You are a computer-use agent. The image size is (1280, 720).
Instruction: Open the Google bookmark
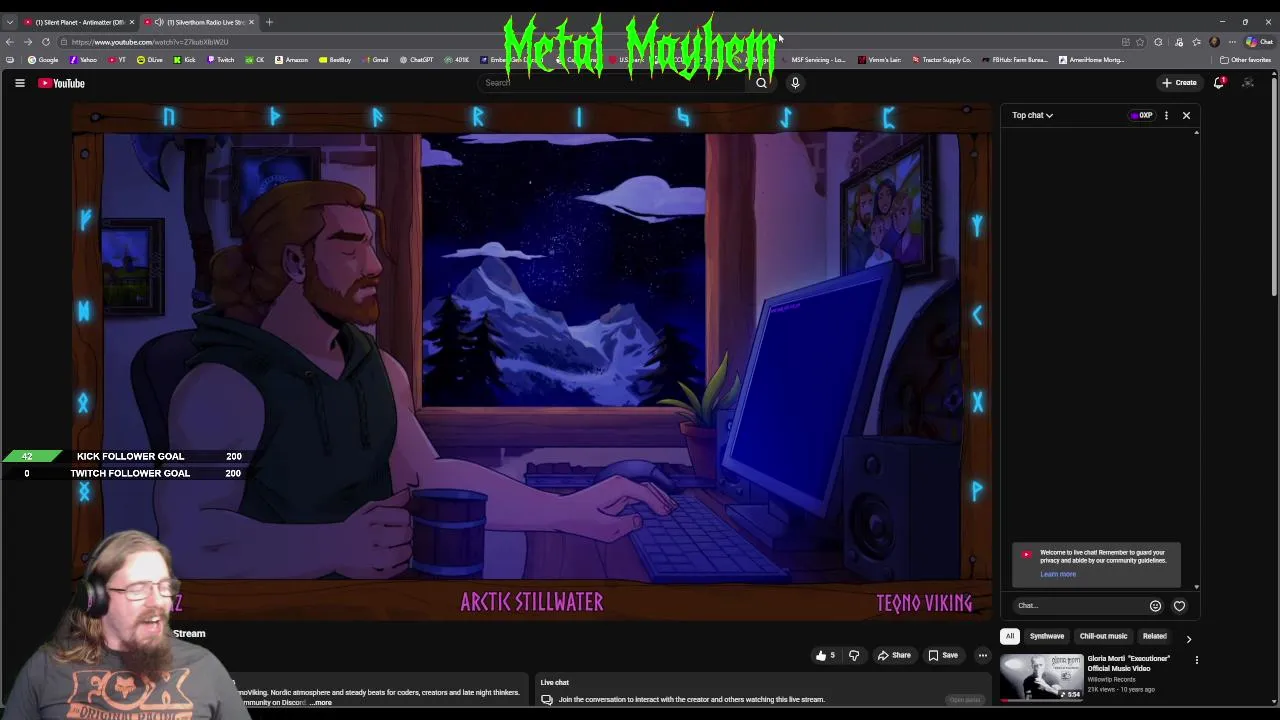click(x=43, y=60)
